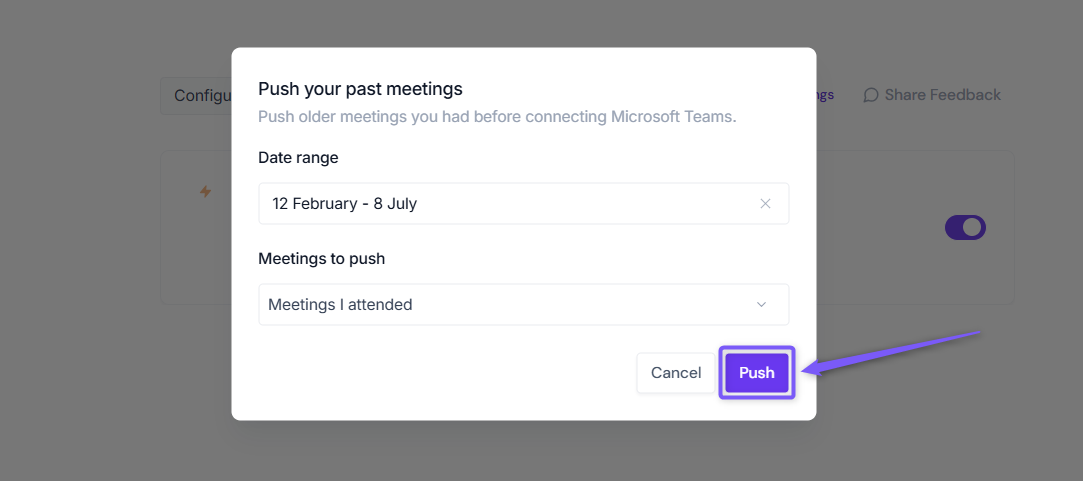Click the Microsoft Teams description text
The width and height of the screenshot is (1083, 481).
tap(497, 116)
